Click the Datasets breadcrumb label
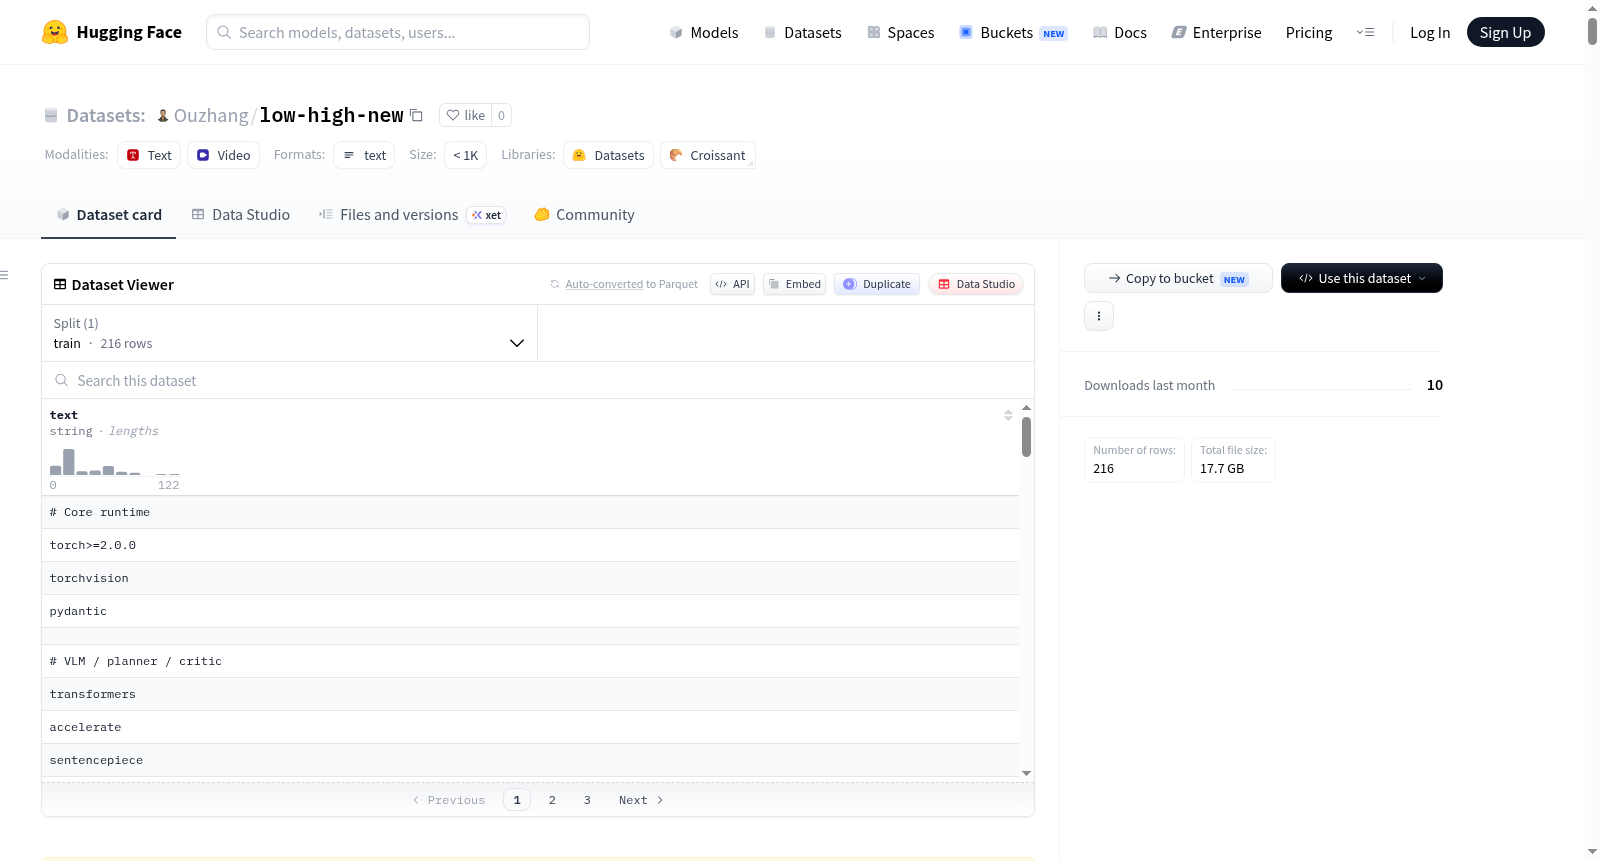This screenshot has width=1600, height=861. [106, 115]
